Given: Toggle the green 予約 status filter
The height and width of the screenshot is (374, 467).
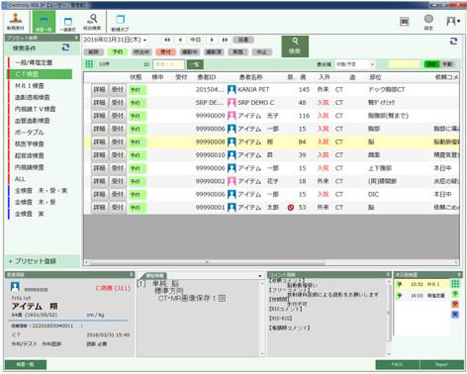Looking at the screenshot, I should [118, 52].
